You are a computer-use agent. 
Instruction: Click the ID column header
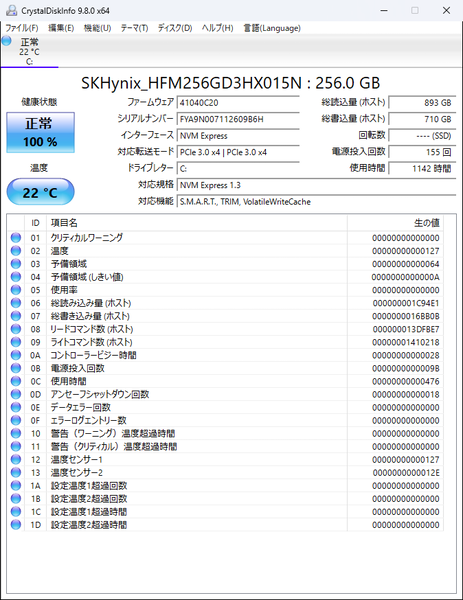36,223
